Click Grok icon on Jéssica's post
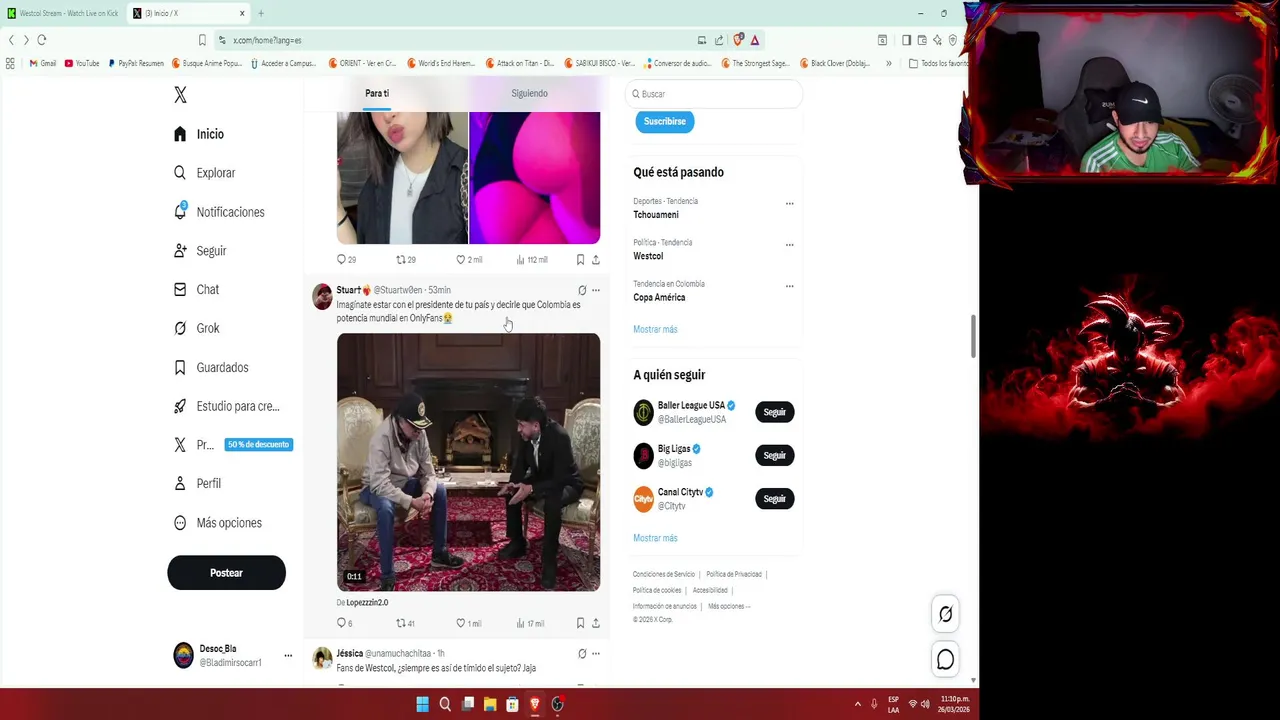 point(582,654)
